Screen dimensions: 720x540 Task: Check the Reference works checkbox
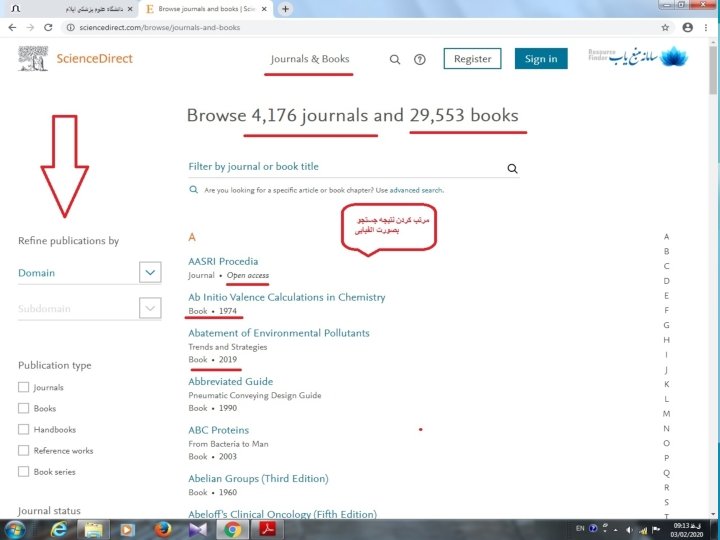tap(23, 450)
